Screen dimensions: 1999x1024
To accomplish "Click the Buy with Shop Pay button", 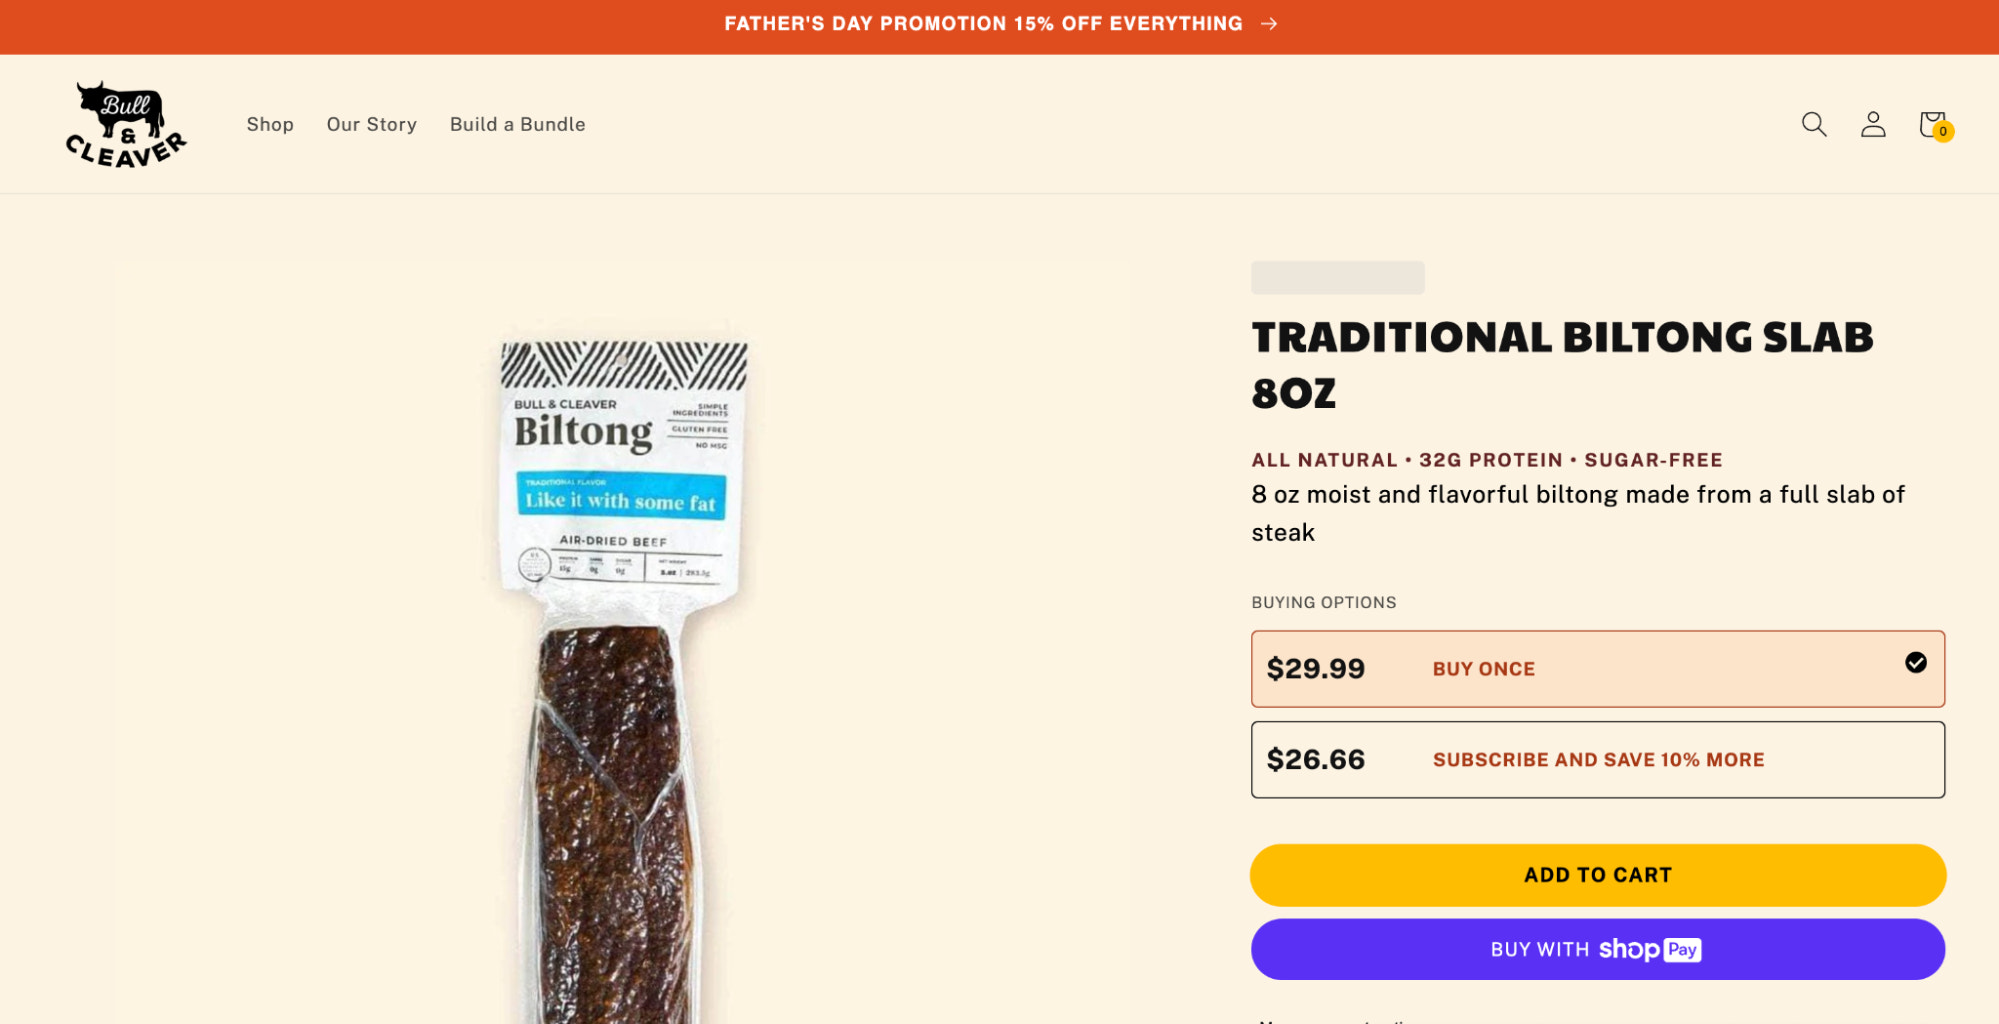I will click(1597, 949).
